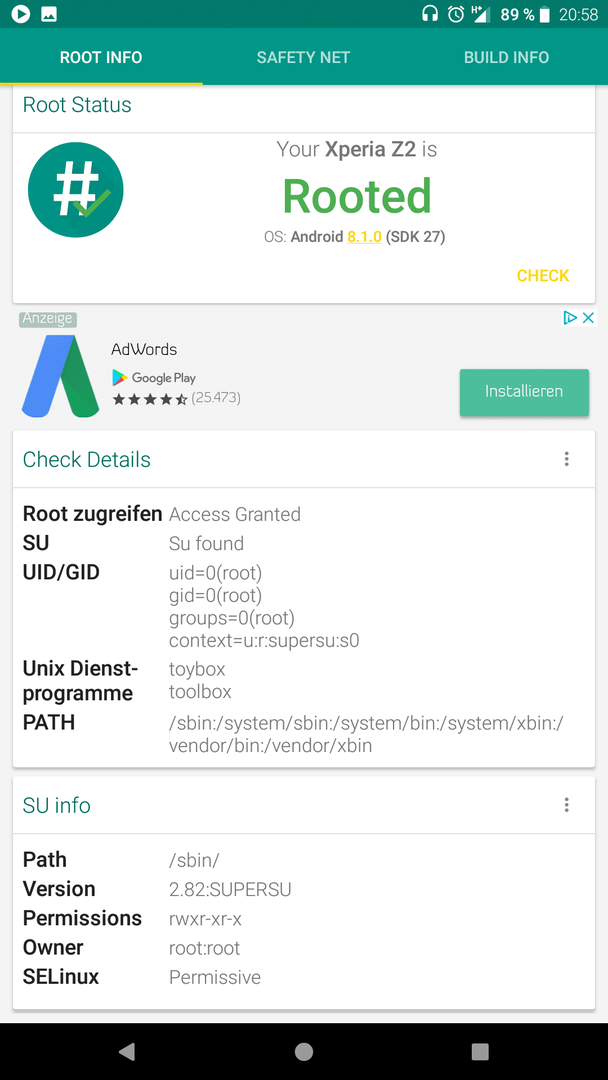Tap the root checker hash logo

tap(76, 190)
